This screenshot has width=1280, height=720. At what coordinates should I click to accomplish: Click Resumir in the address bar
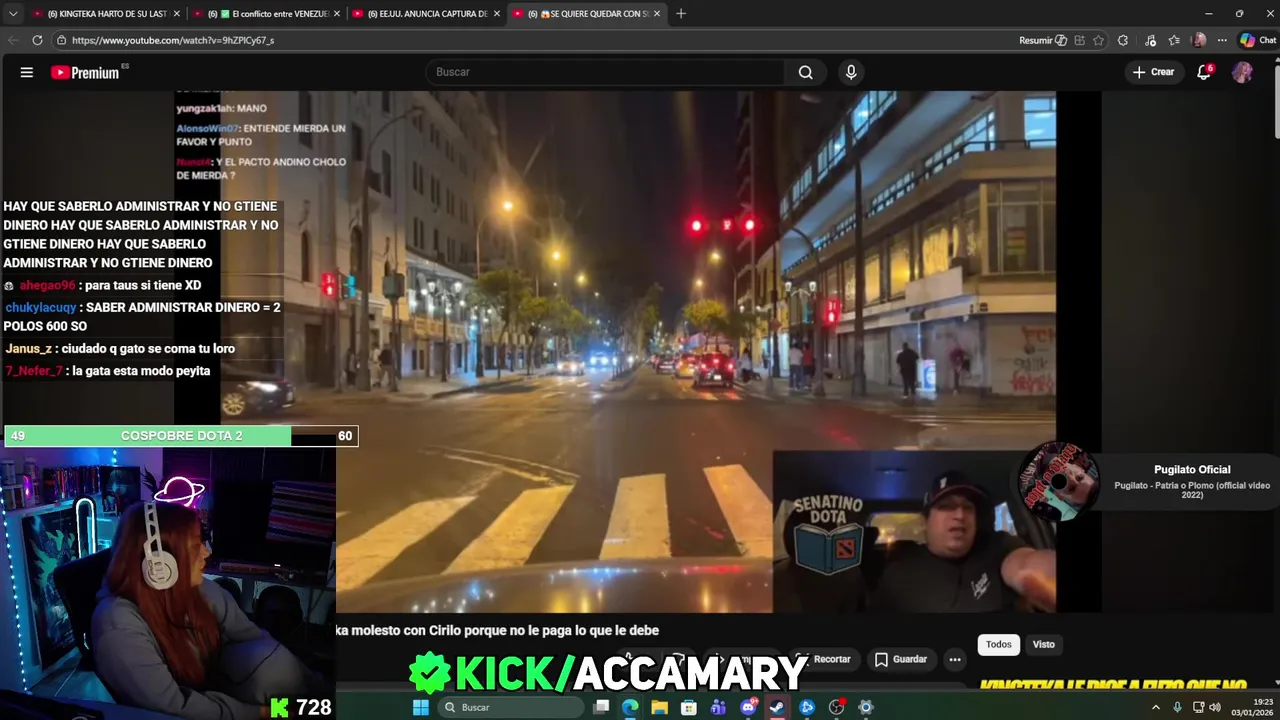pyautogui.click(x=1041, y=40)
